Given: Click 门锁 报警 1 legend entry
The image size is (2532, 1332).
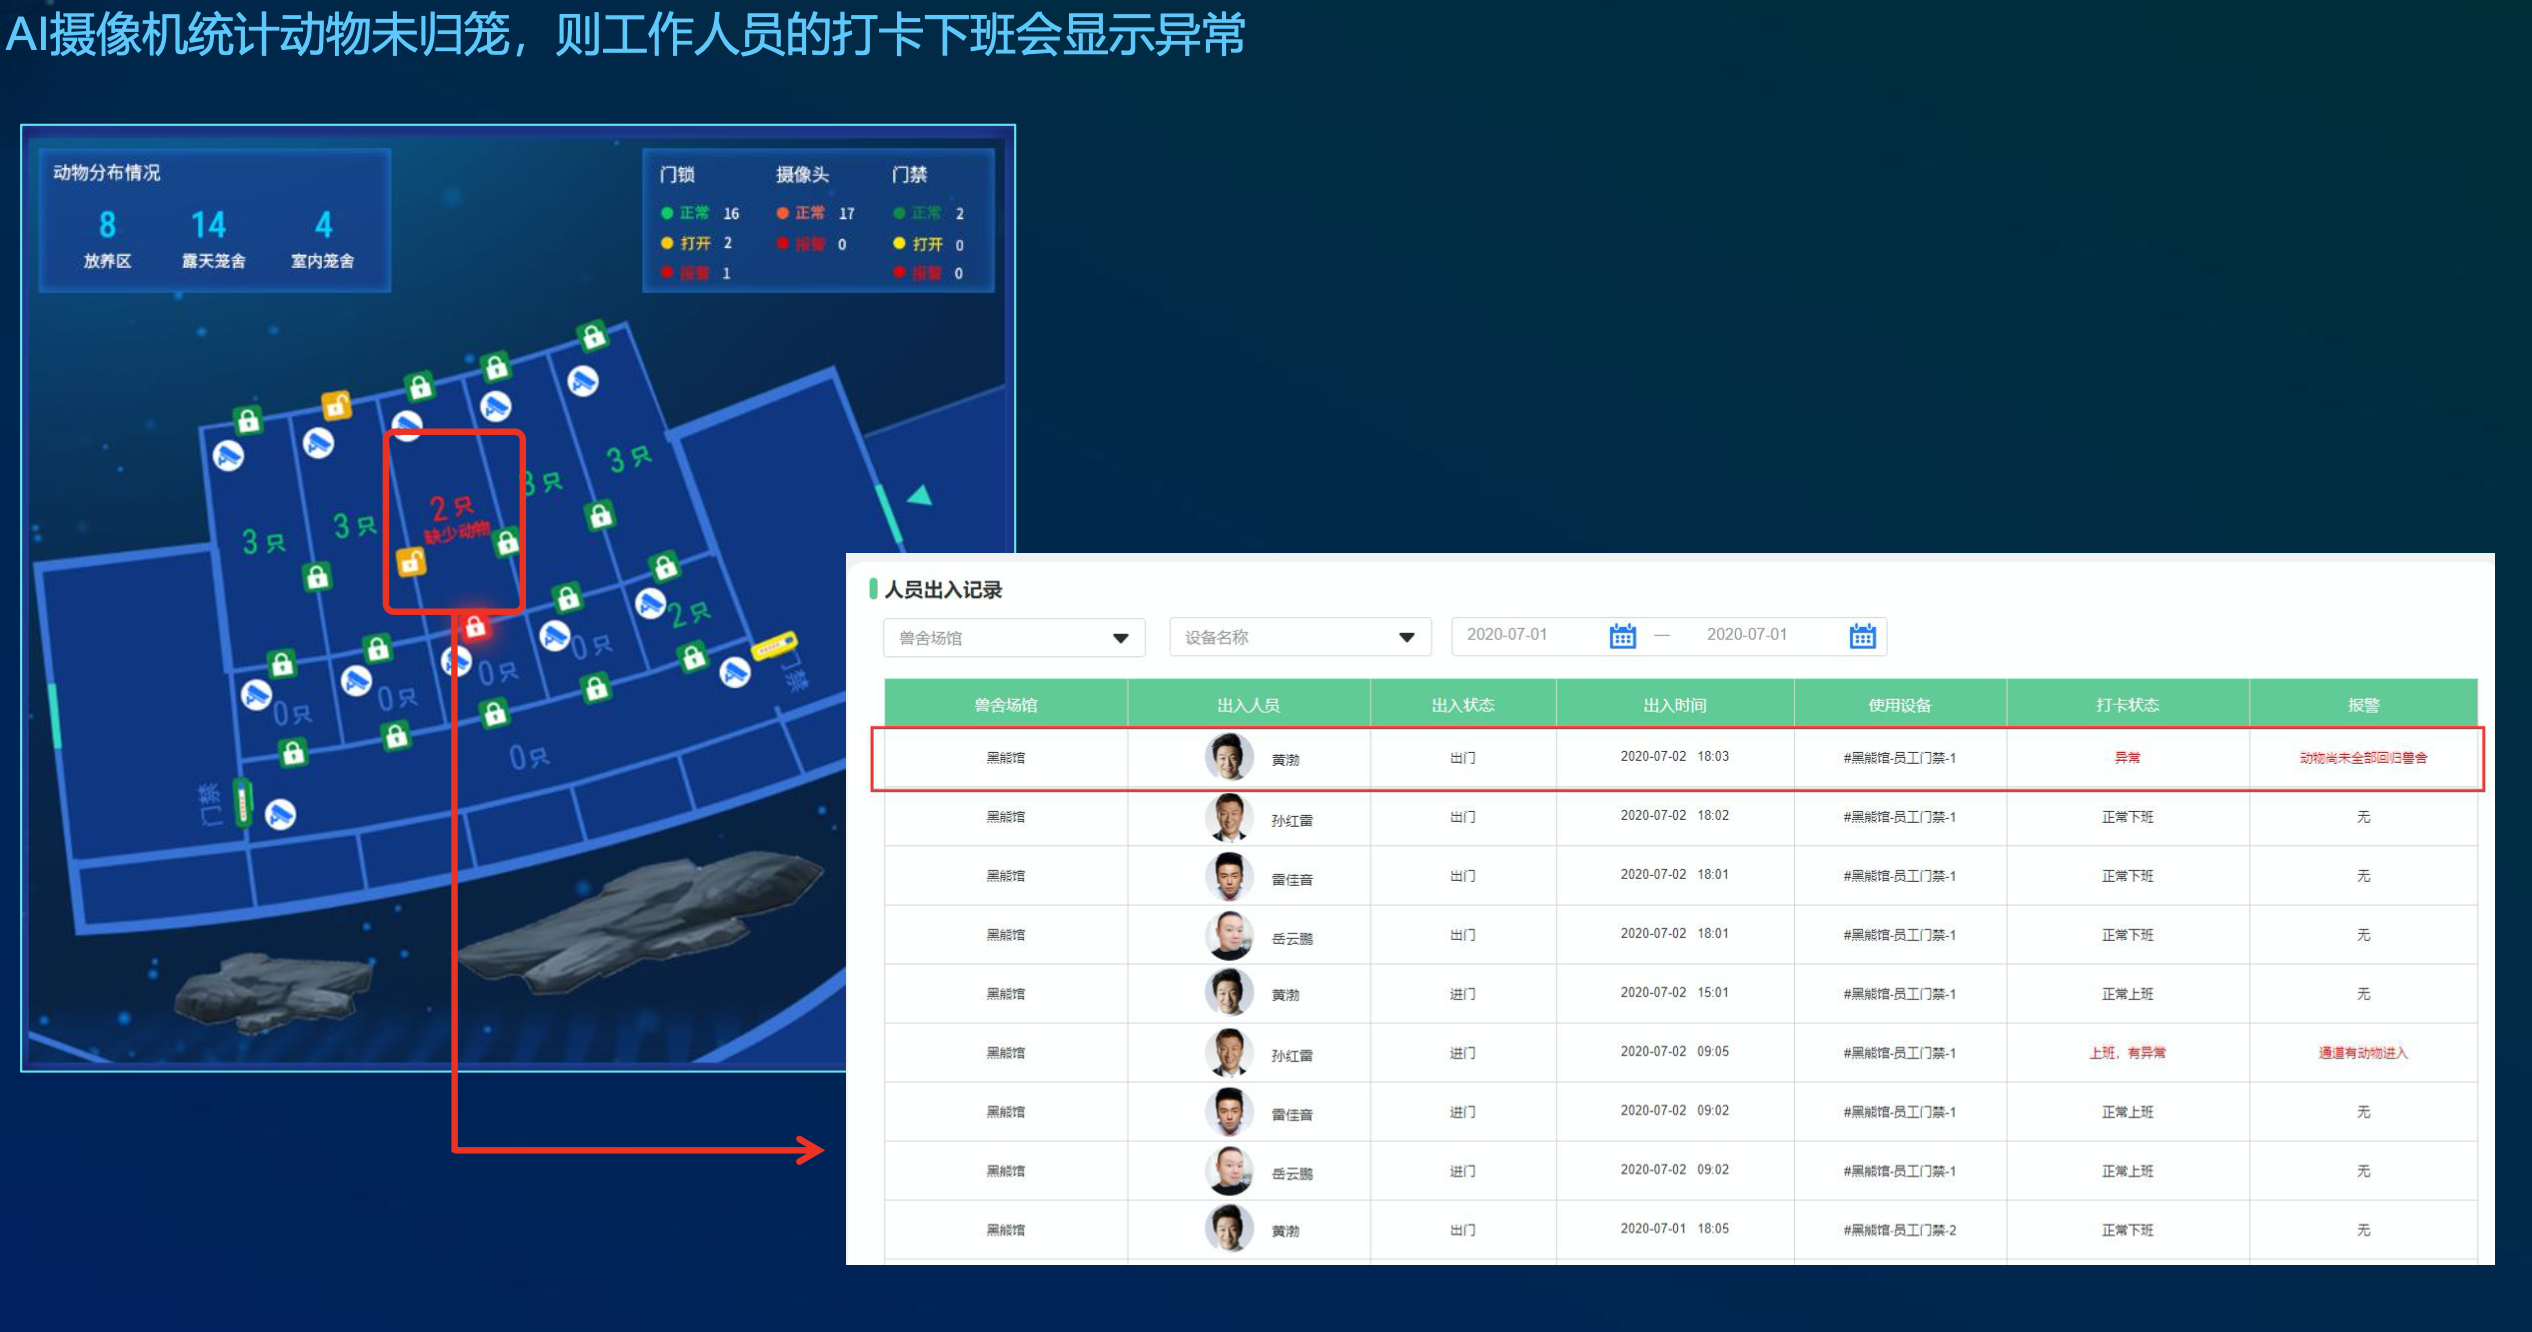Looking at the screenshot, I should pyautogui.click(x=697, y=272).
